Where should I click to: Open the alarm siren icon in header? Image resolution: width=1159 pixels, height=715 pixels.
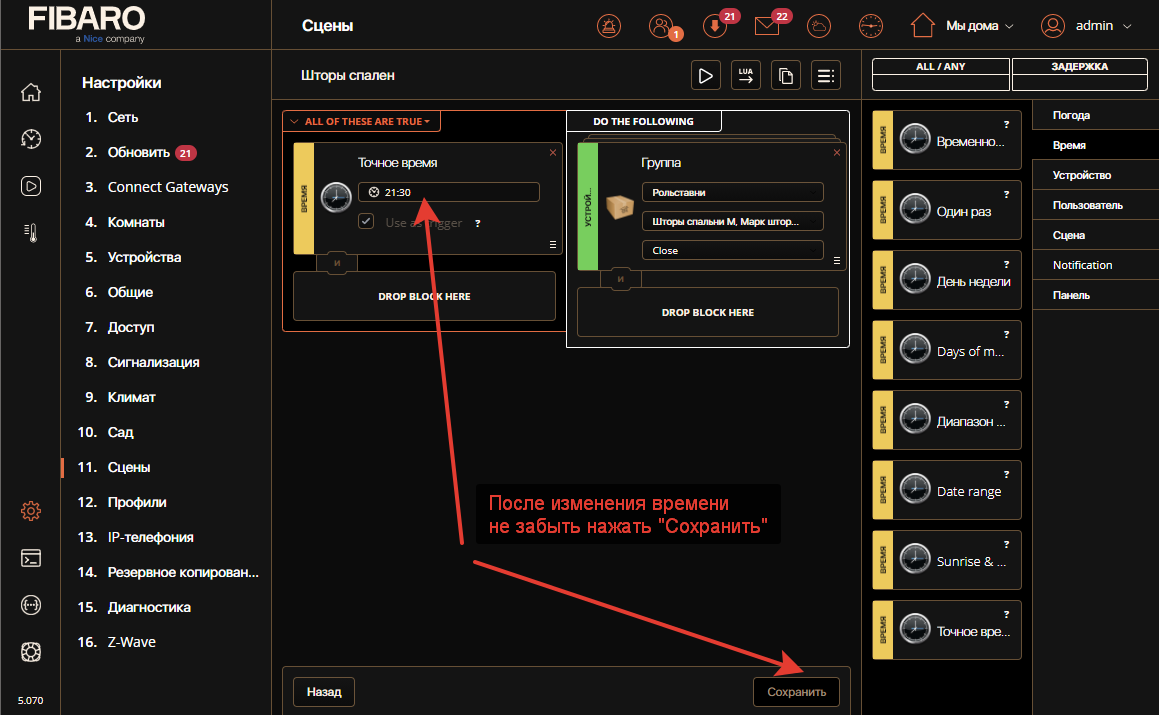(x=609, y=26)
